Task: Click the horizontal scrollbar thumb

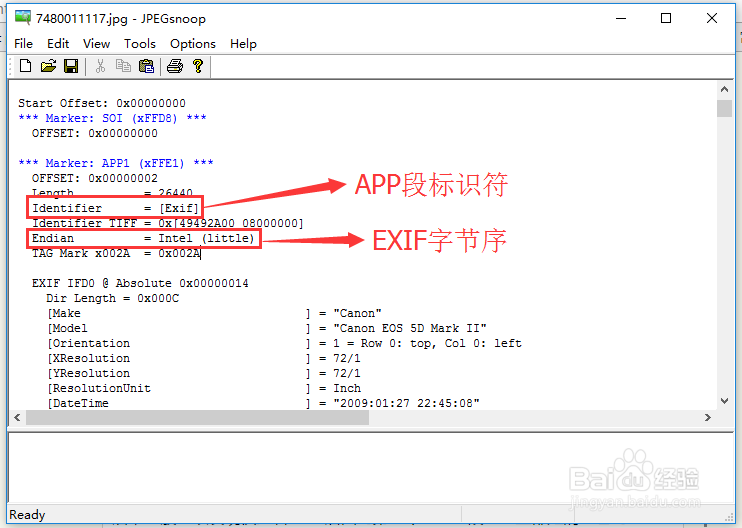Action: click(x=197, y=417)
